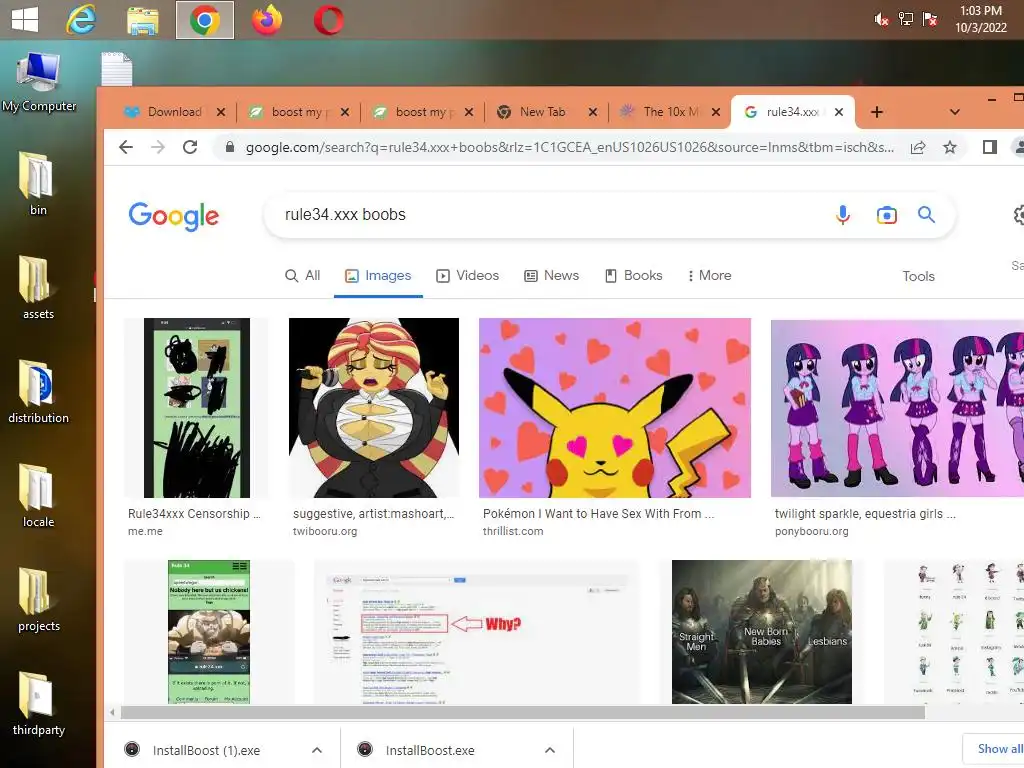
Task: Expand the More search categories
Action: [x=709, y=276]
